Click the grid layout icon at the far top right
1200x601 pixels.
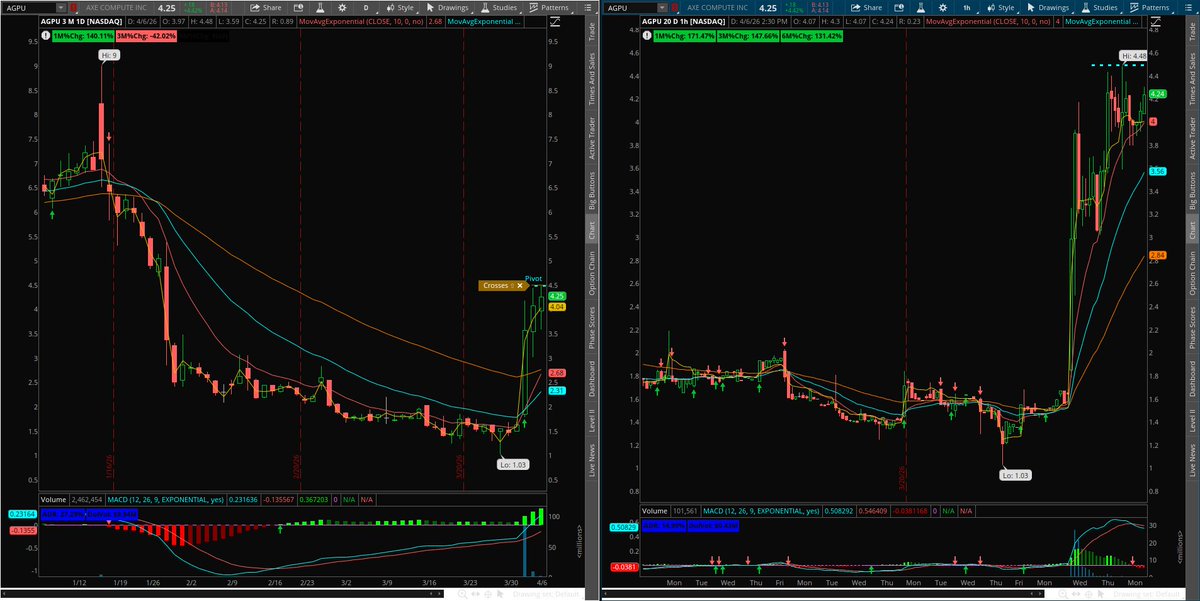(x=1186, y=6)
